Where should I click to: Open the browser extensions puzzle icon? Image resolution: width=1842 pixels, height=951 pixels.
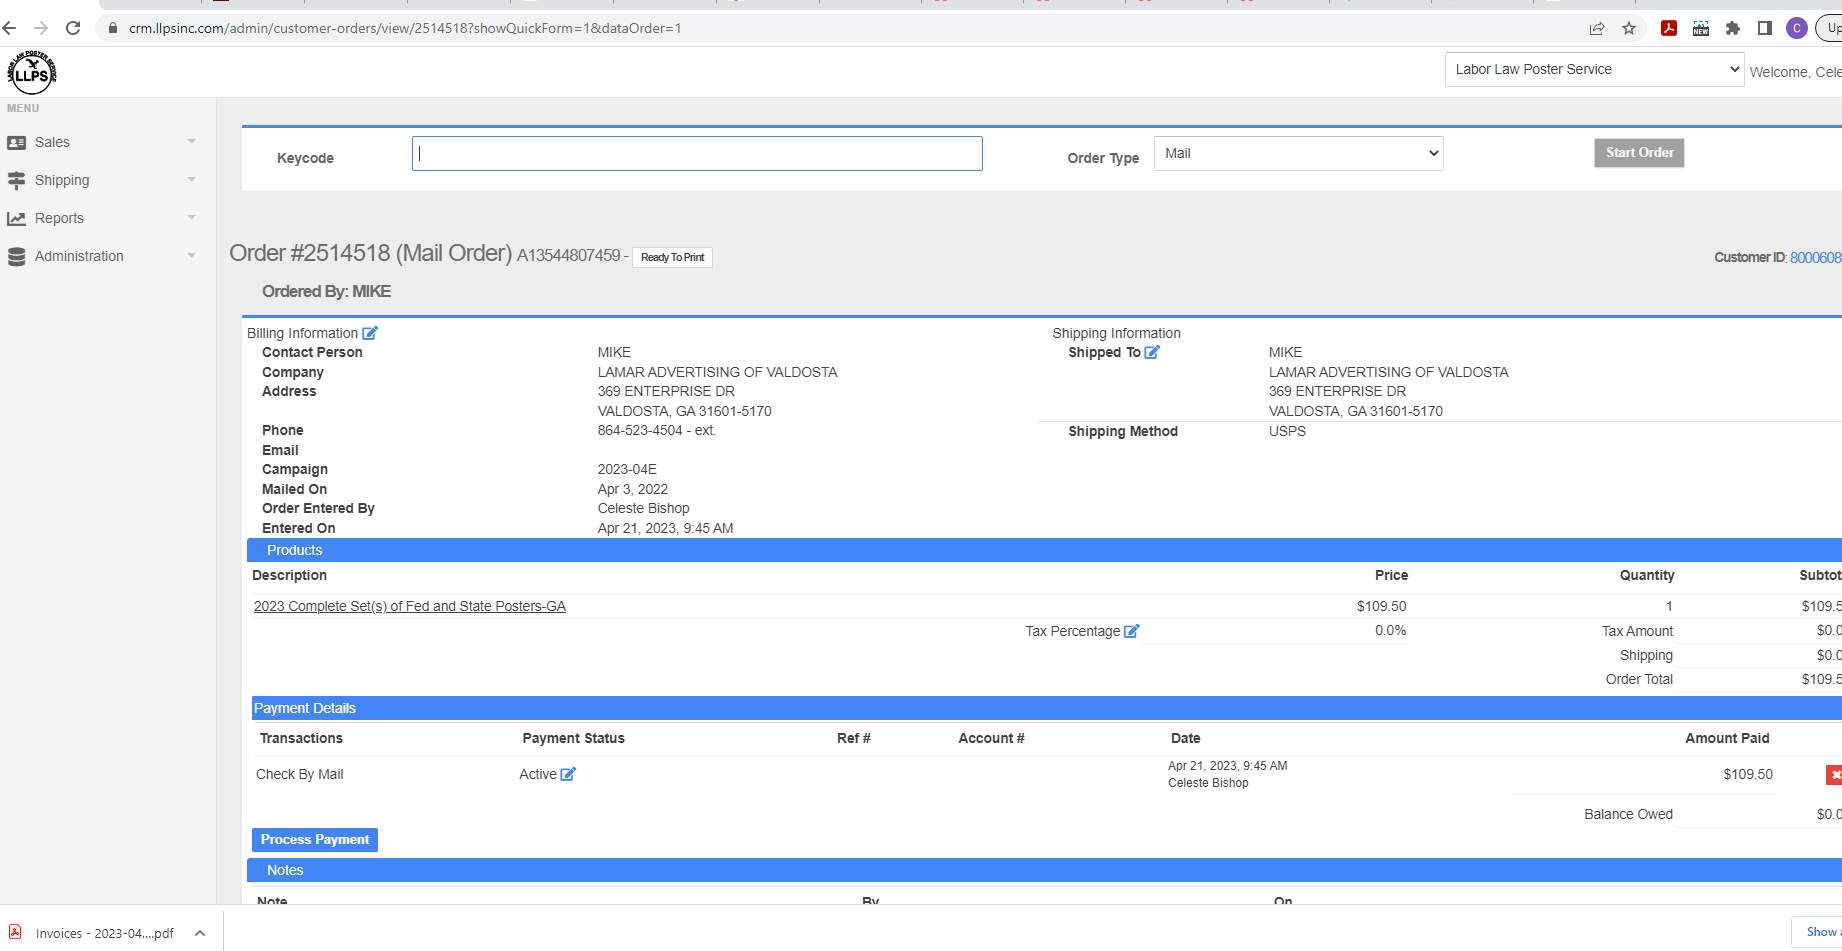click(1733, 28)
